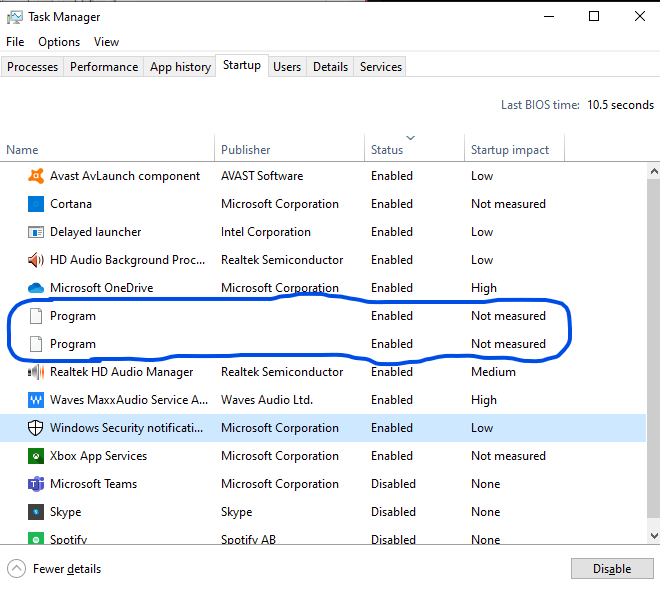Open the View menu
Image resolution: width=660 pixels, height=590 pixels.
pos(106,42)
